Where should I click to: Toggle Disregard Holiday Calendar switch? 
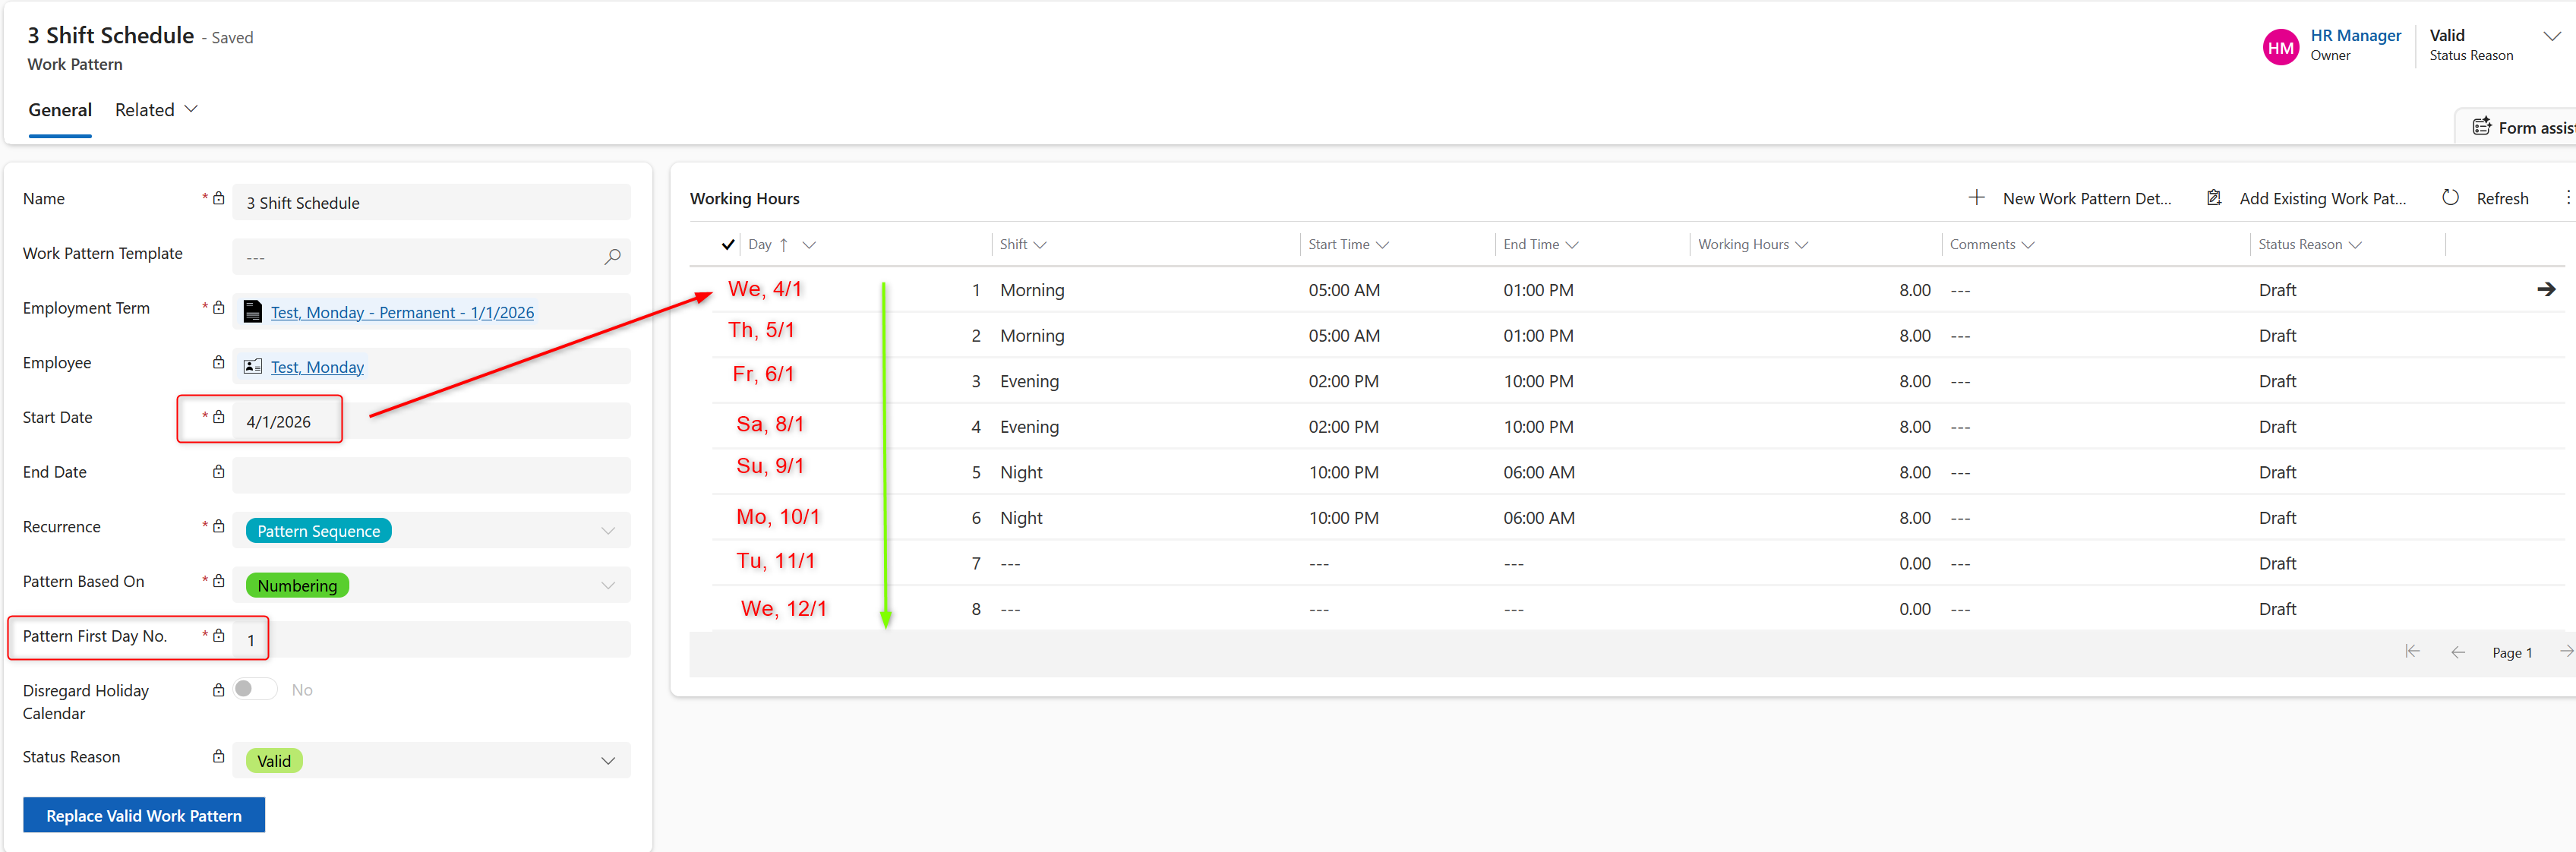(255, 689)
